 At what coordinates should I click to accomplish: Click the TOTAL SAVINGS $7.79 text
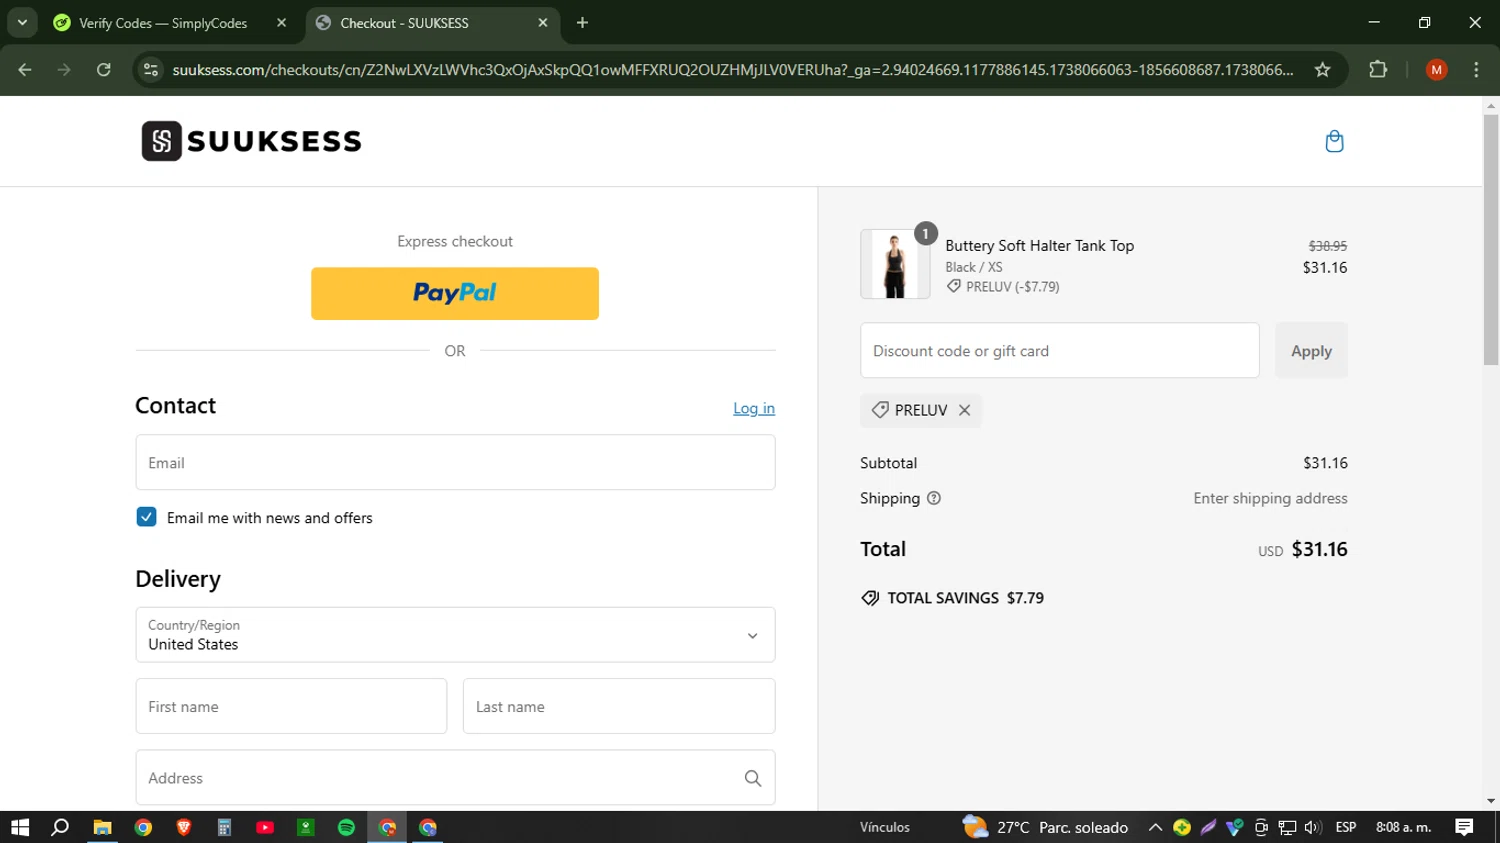pos(965,598)
